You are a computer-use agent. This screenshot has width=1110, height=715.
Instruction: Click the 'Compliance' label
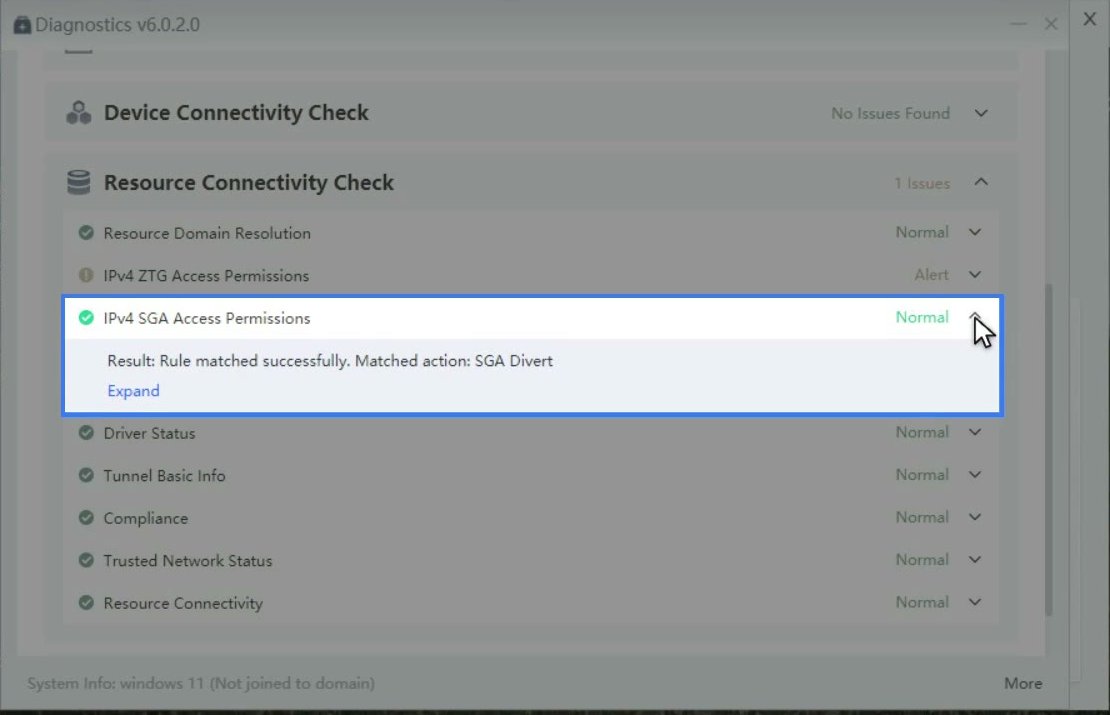click(146, 518)
